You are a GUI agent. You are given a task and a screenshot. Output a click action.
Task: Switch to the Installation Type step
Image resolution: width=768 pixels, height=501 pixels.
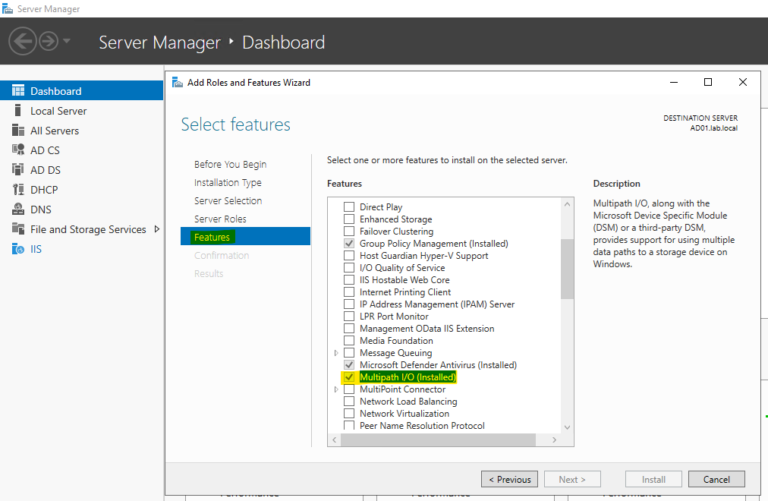click(x=228, y=183)
